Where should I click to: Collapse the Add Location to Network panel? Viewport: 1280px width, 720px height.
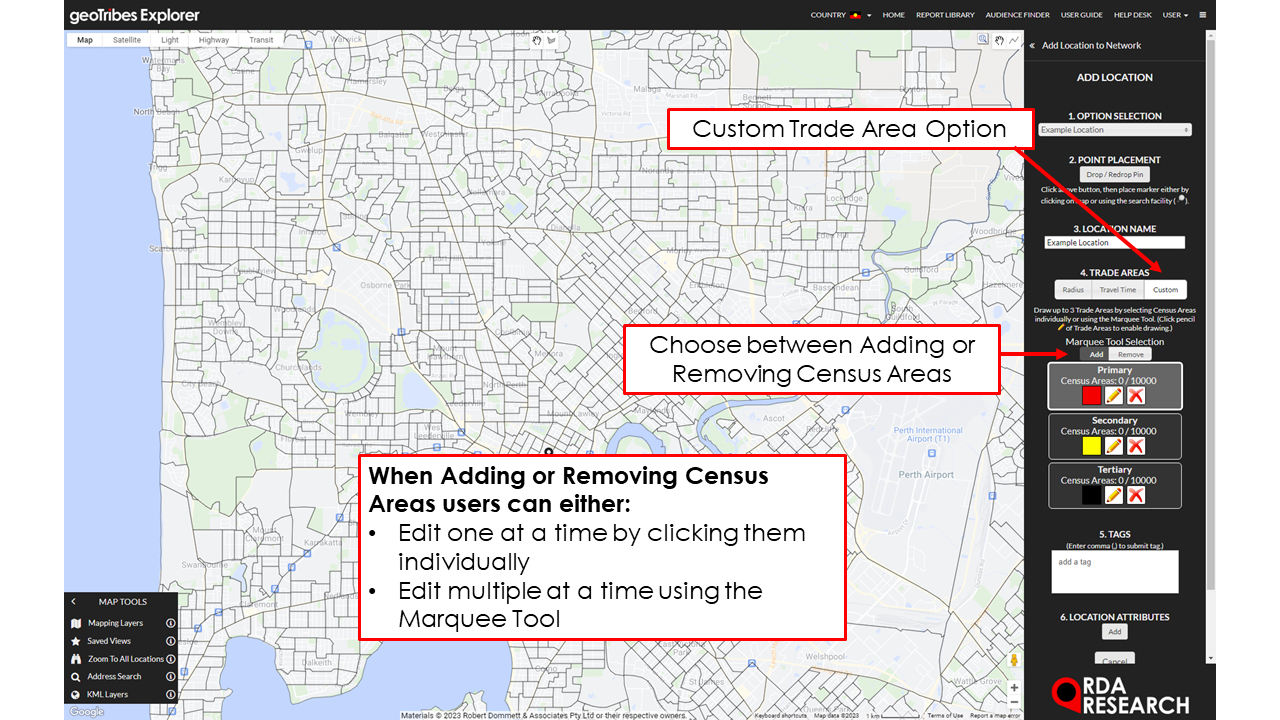[x=1032, y=45]
